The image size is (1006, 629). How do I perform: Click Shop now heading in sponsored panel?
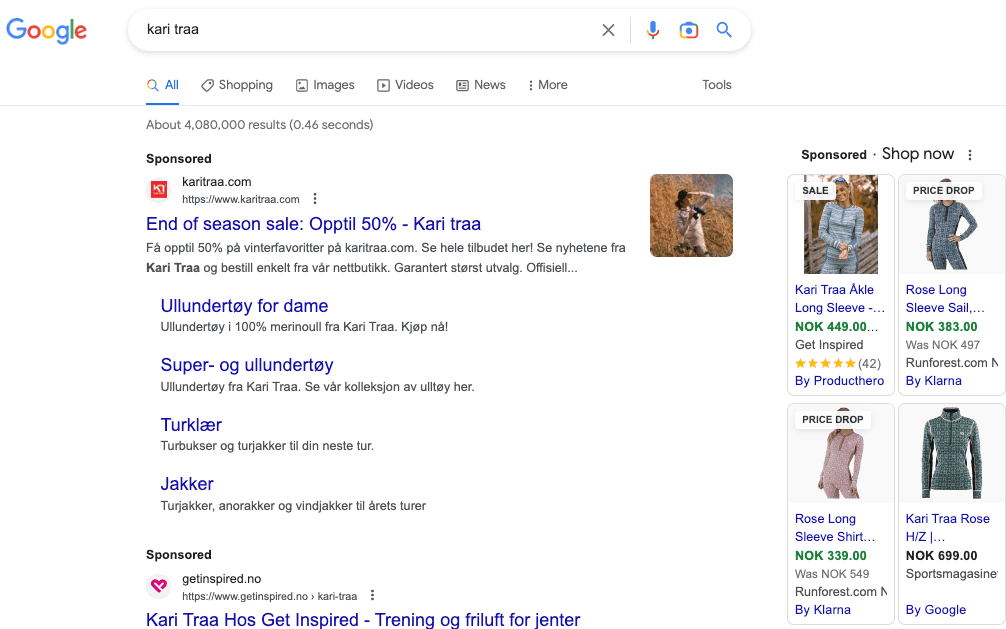coord(917,154)
